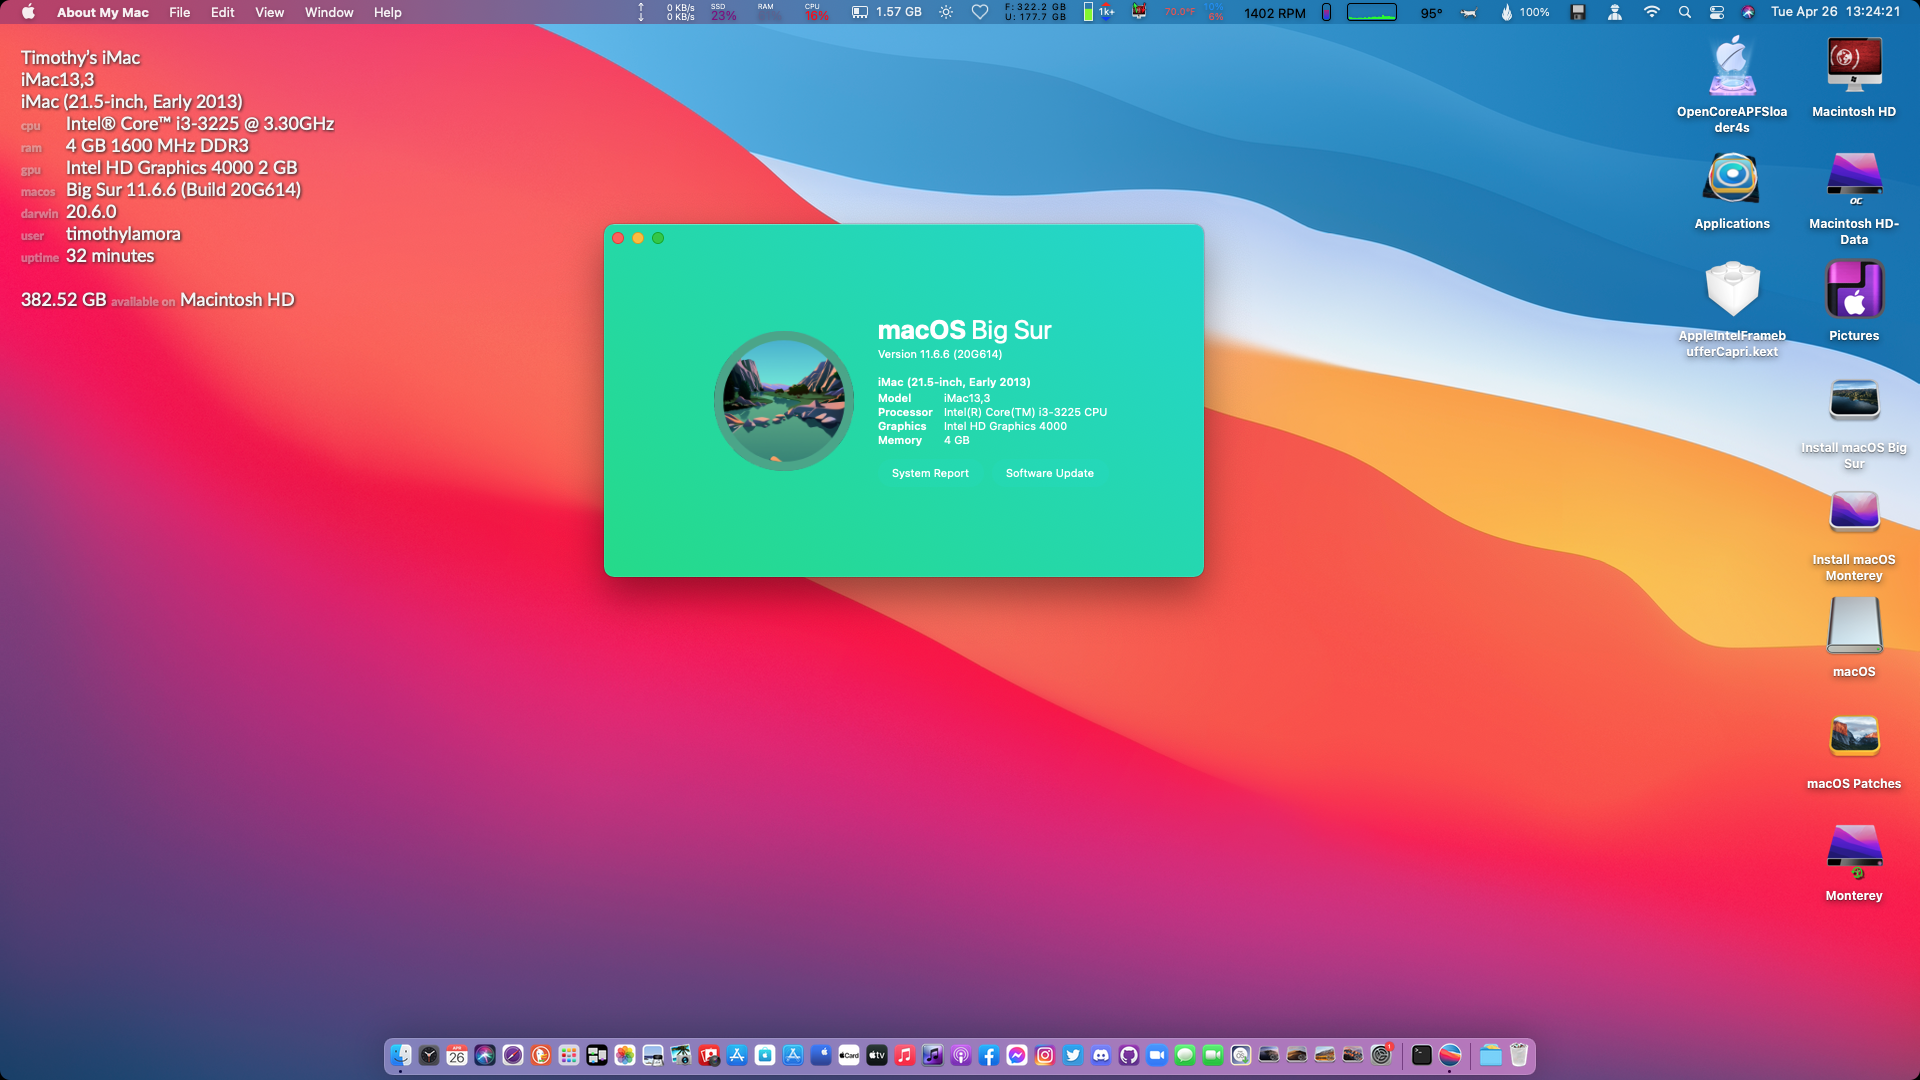This screenshot has height=1080, width=1920.
Task: Click the Wi-Fi menu bar icon
Action: point(1651,12)
